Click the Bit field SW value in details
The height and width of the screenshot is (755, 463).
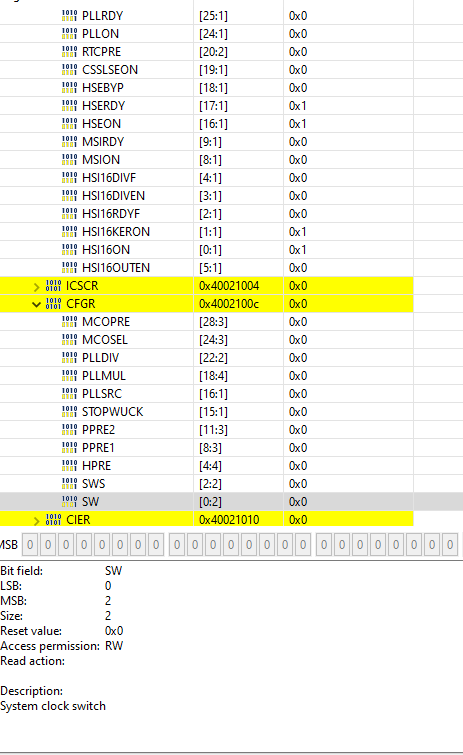(114, 571)
